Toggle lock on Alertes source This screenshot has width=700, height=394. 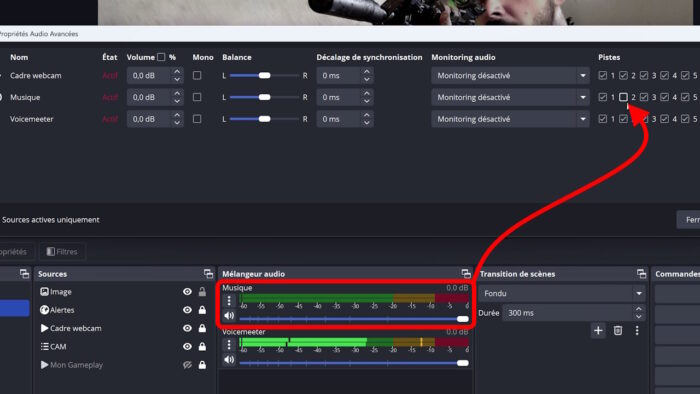202,310
